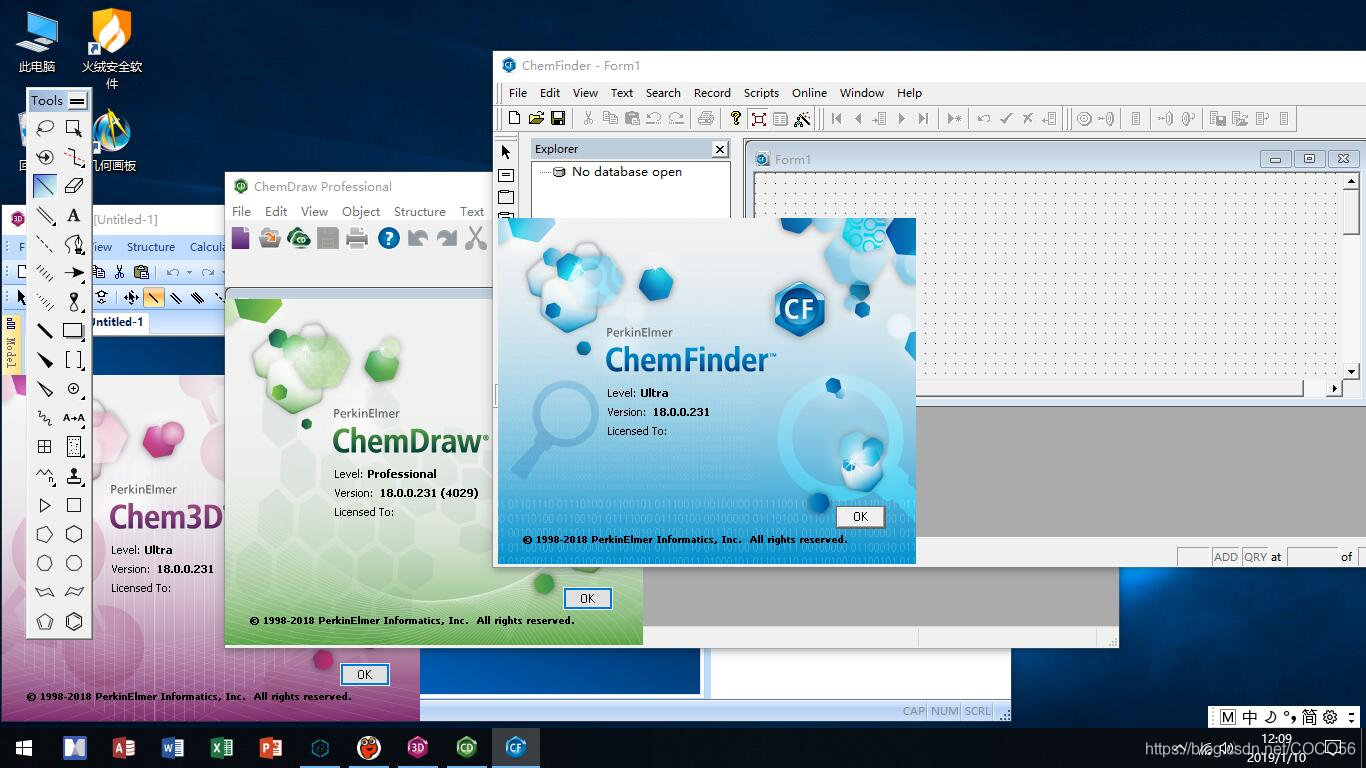Click Save disk icon in ChemFinder toolbar
The width and height of the screenshot is (1366, 768).
click(x=558, y=119)
